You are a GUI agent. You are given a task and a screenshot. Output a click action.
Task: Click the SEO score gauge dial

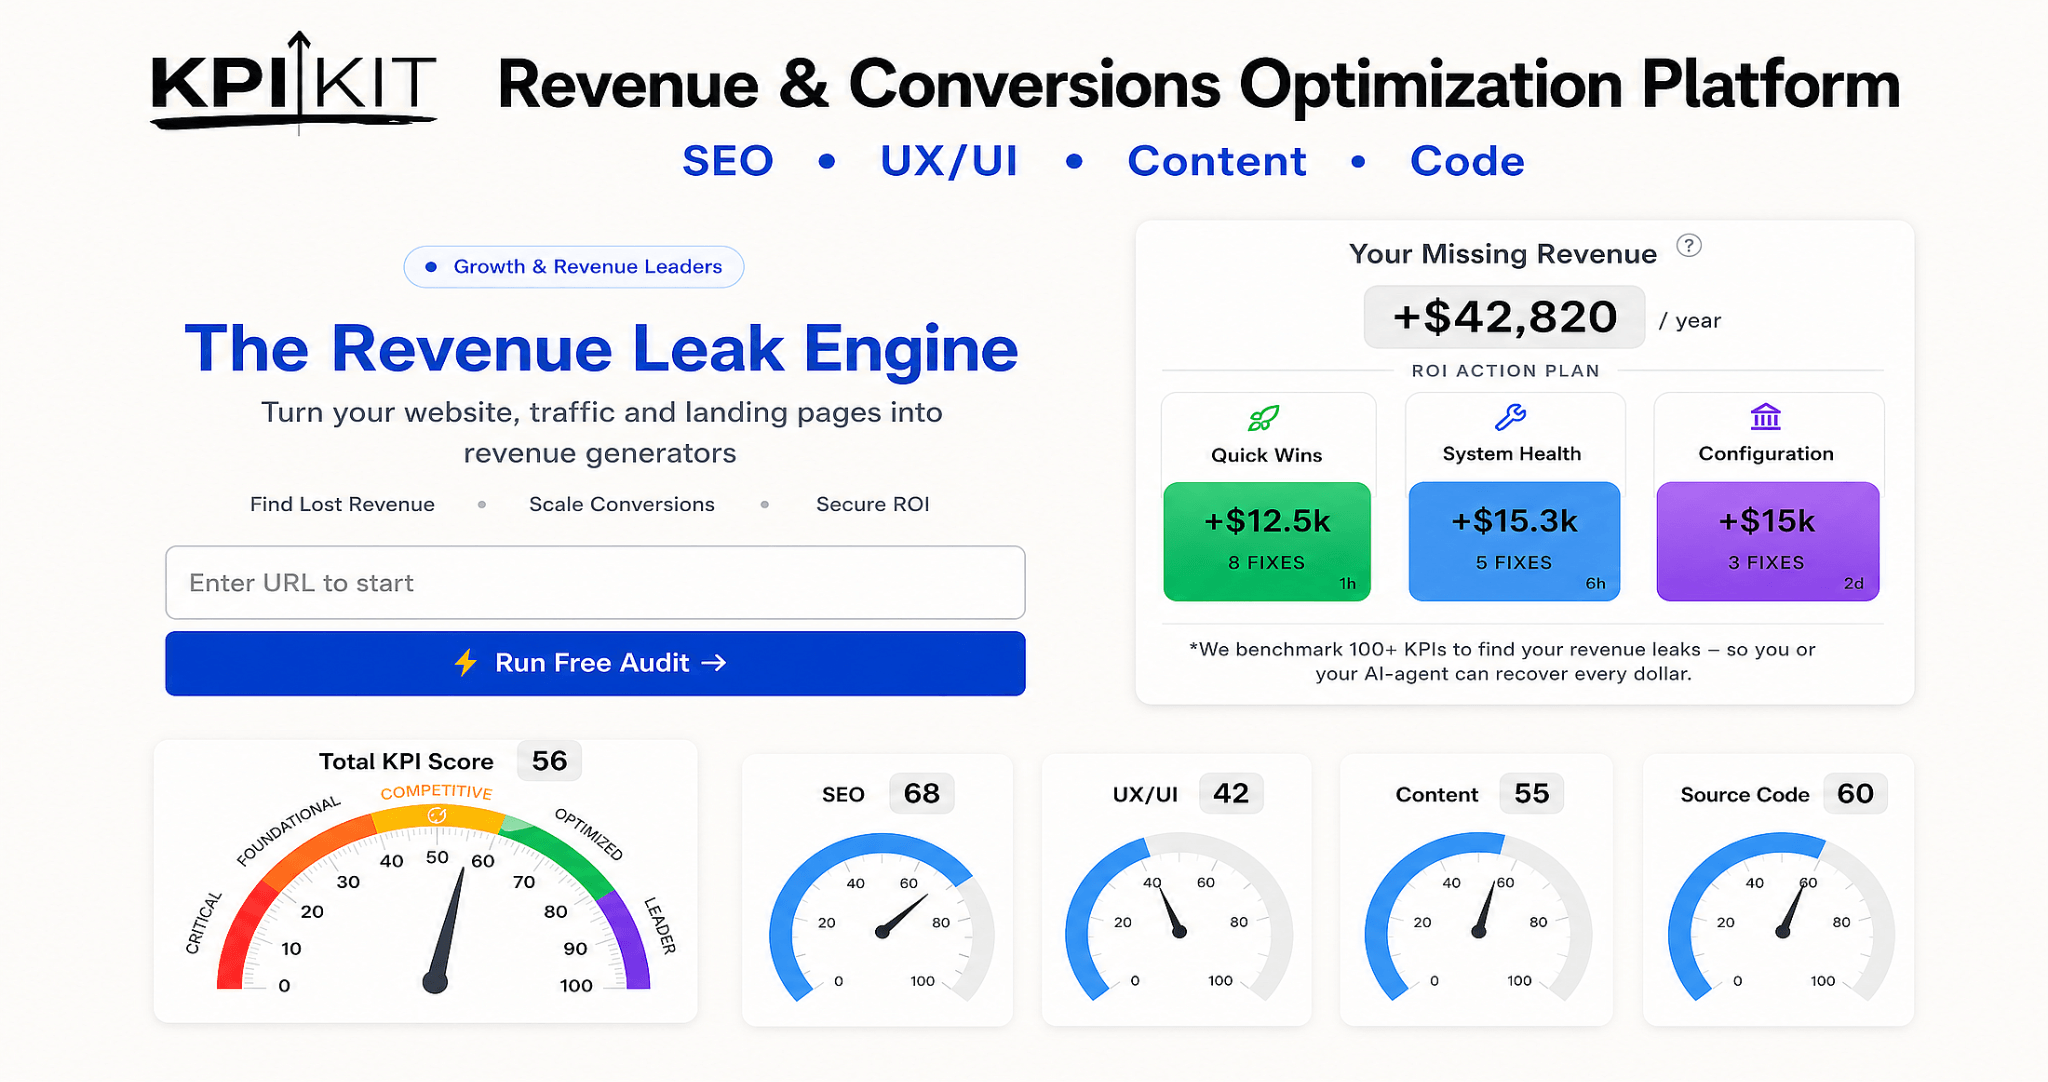[x=882, y=918]
